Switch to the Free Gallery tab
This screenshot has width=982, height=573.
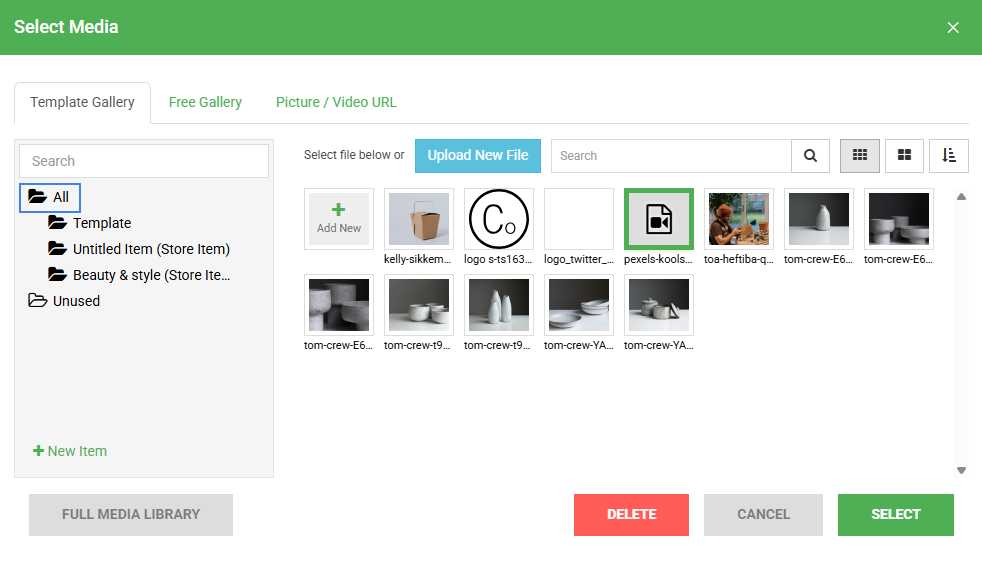coord(205,102)
